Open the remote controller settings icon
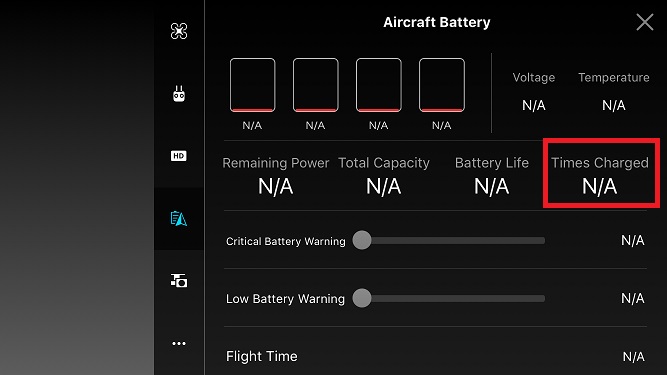667x375 pixels. click(x=179, y=94)
